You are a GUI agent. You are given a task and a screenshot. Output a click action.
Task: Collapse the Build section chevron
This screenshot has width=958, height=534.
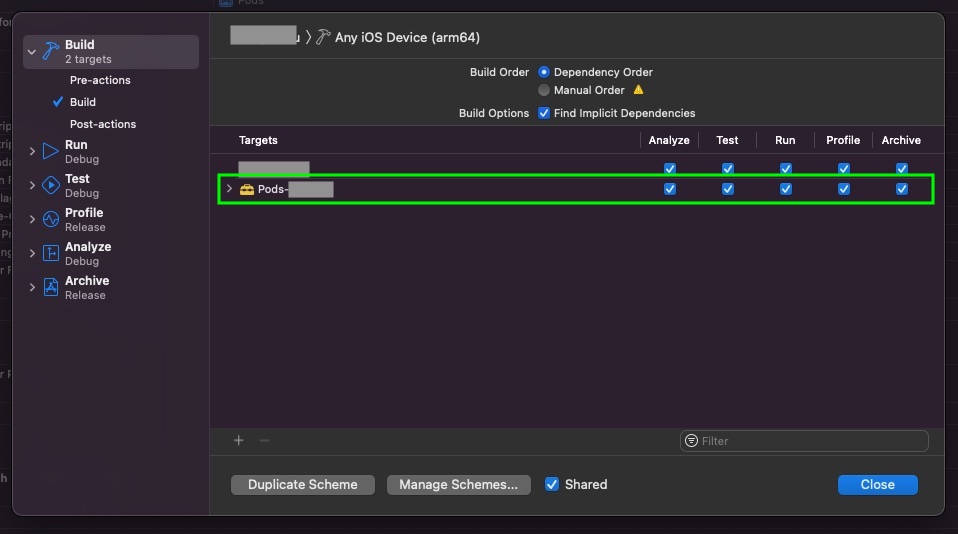pyautogui.click(x=32, y=51)
